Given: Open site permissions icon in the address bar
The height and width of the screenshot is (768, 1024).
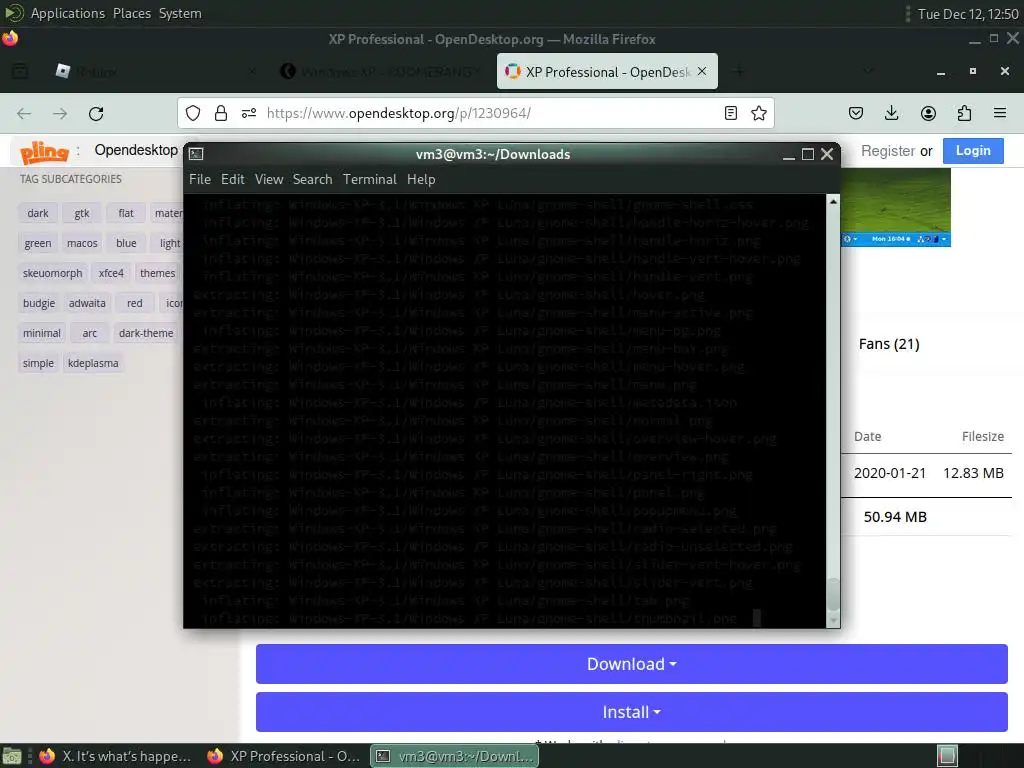Looking at the screenshot, I should (x=249, y=113).
